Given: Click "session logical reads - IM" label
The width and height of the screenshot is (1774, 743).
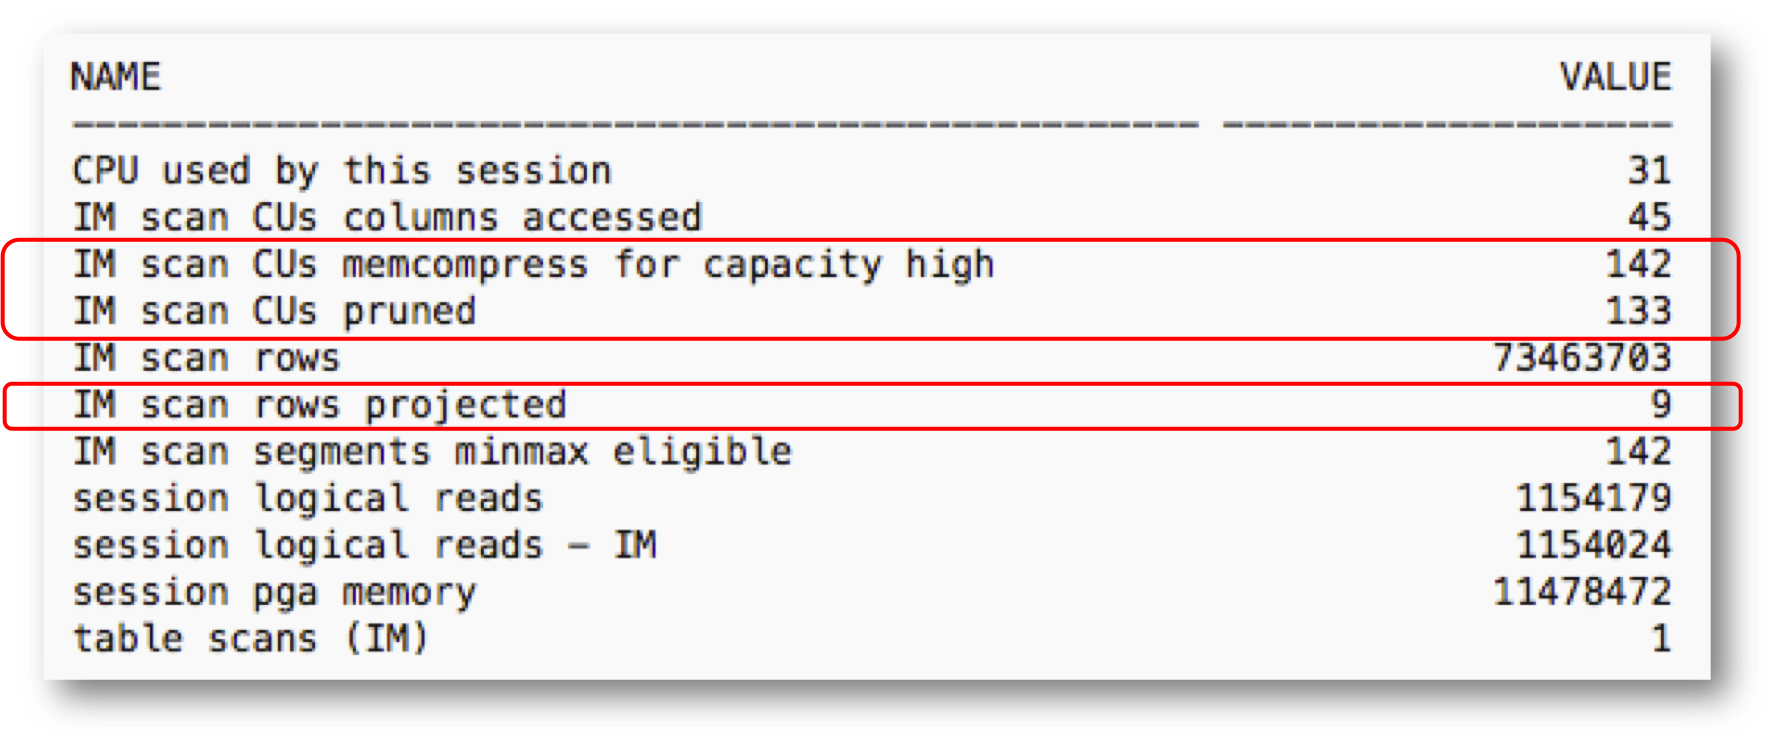Looking at the screenshot, I should [x=364, y=546].
